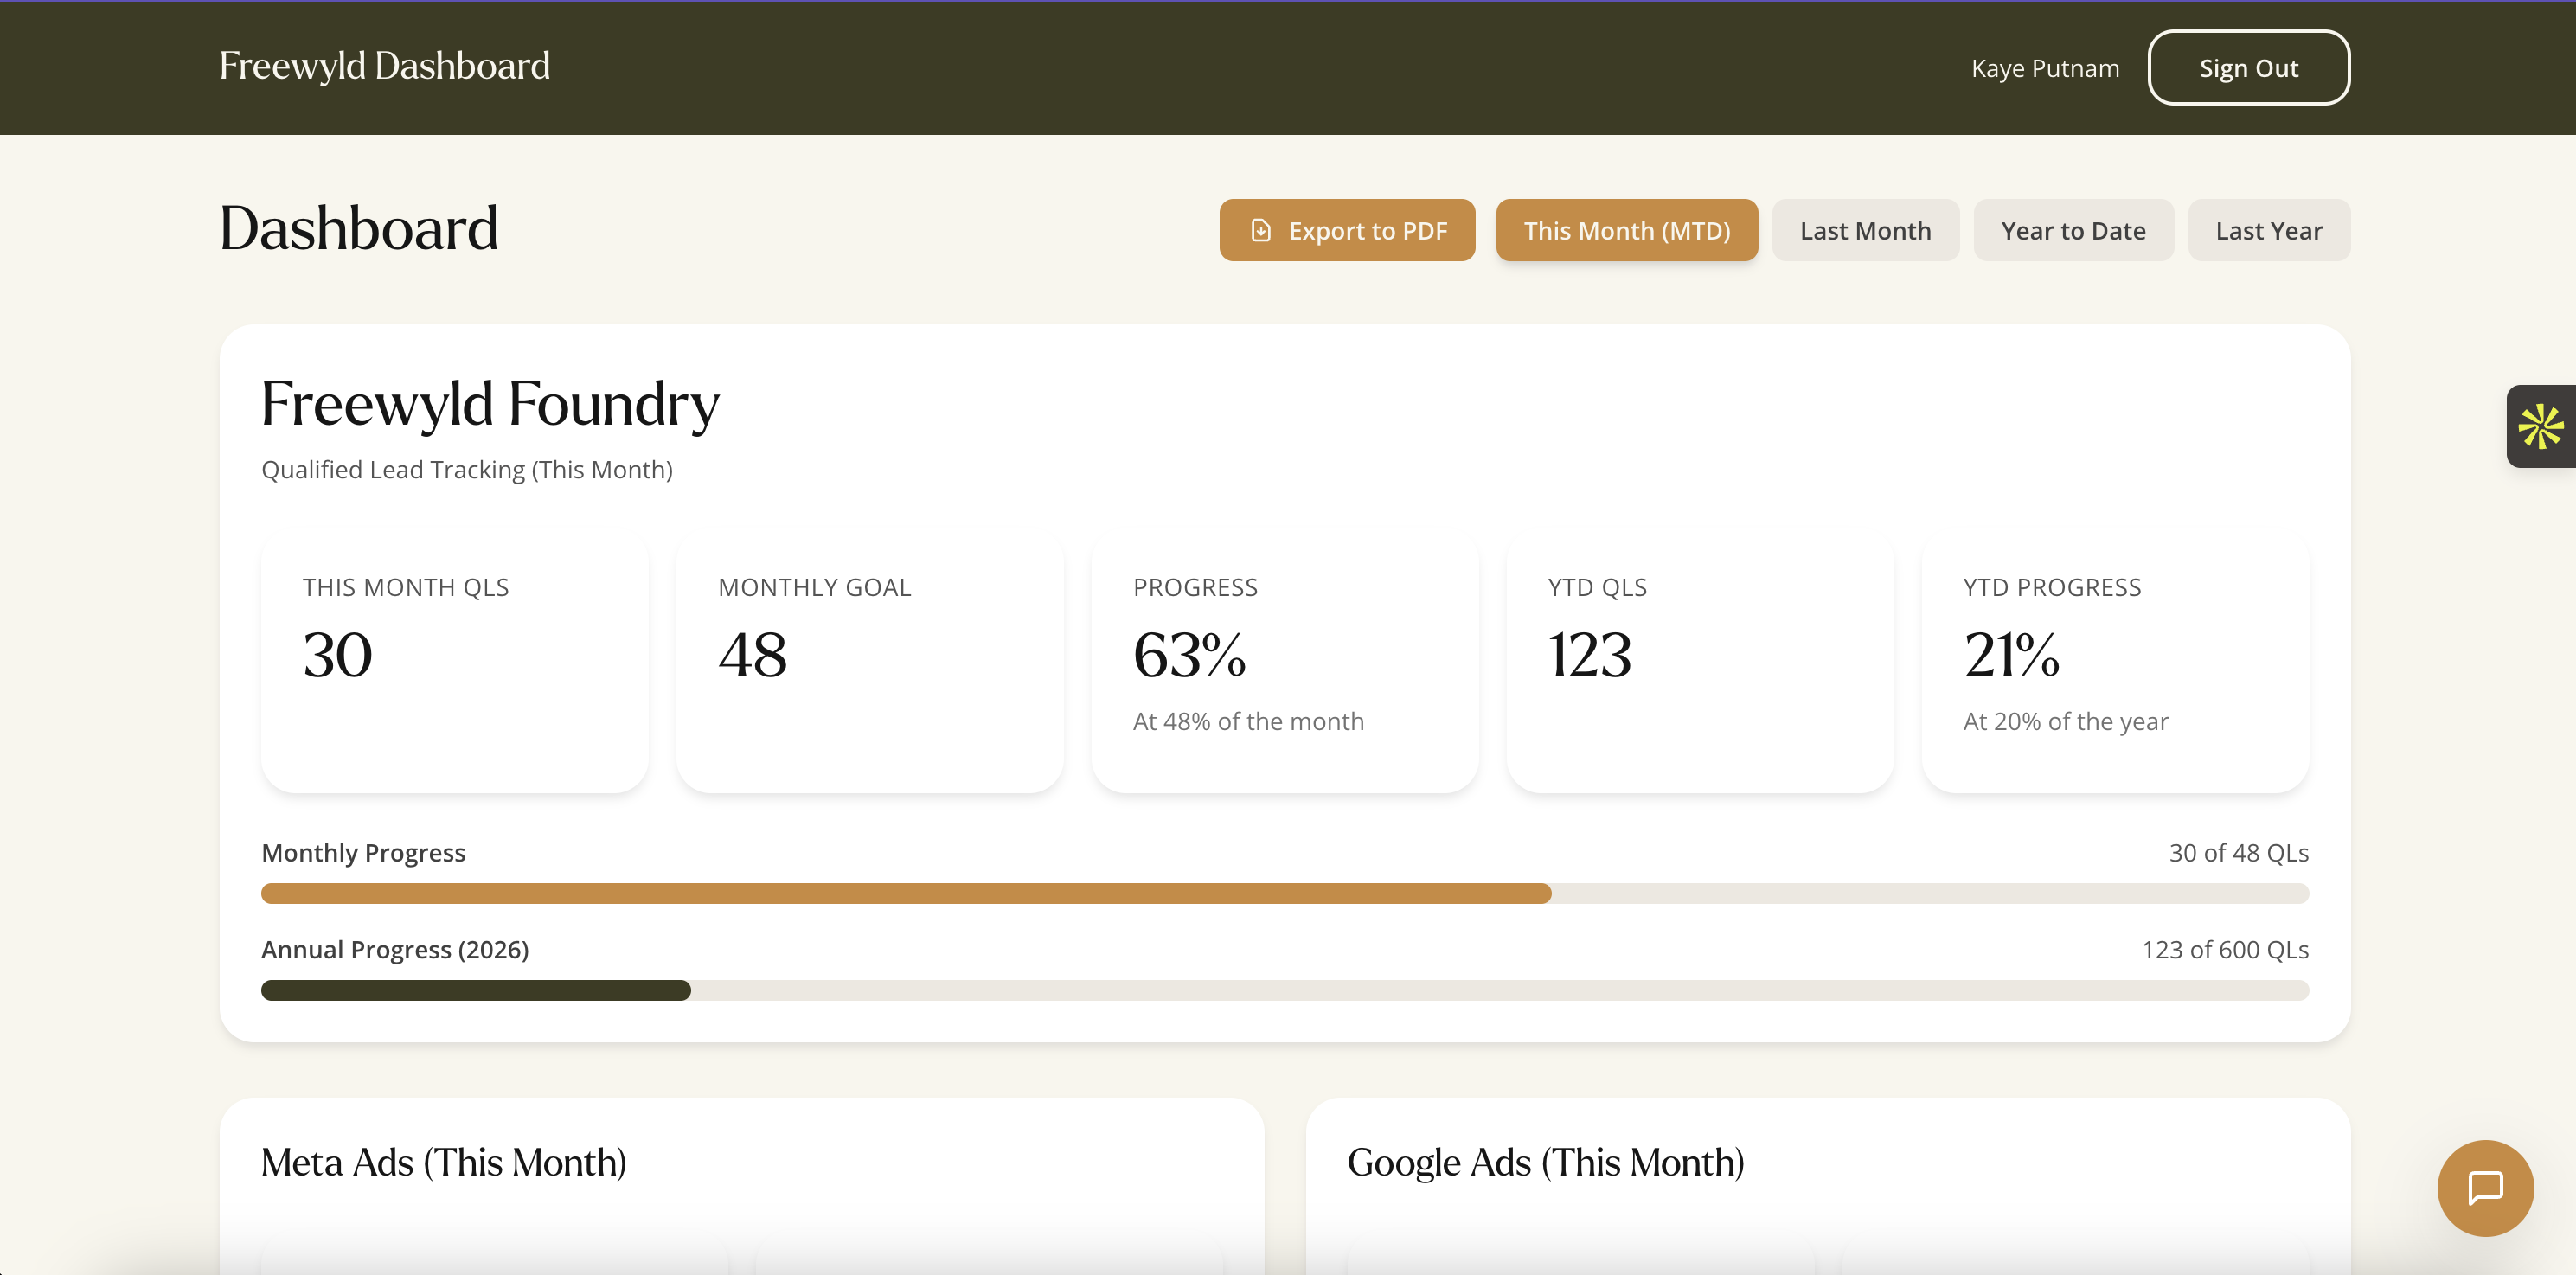Click the Progress value 63%

pyautogui.click(x=1190, y=655)
